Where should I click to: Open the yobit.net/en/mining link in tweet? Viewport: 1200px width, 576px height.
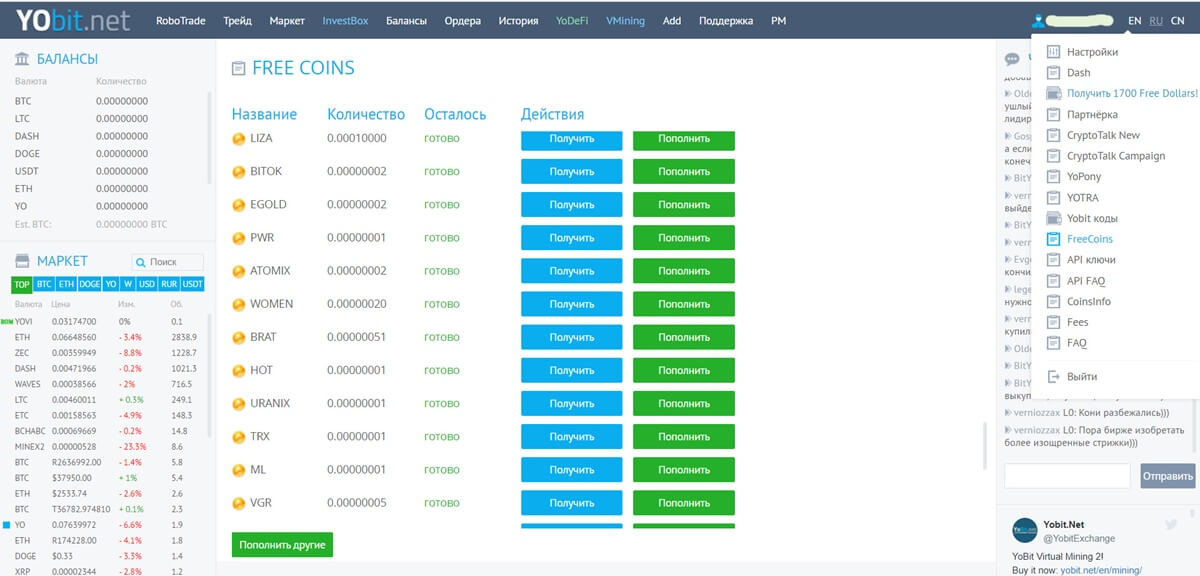1100,569
